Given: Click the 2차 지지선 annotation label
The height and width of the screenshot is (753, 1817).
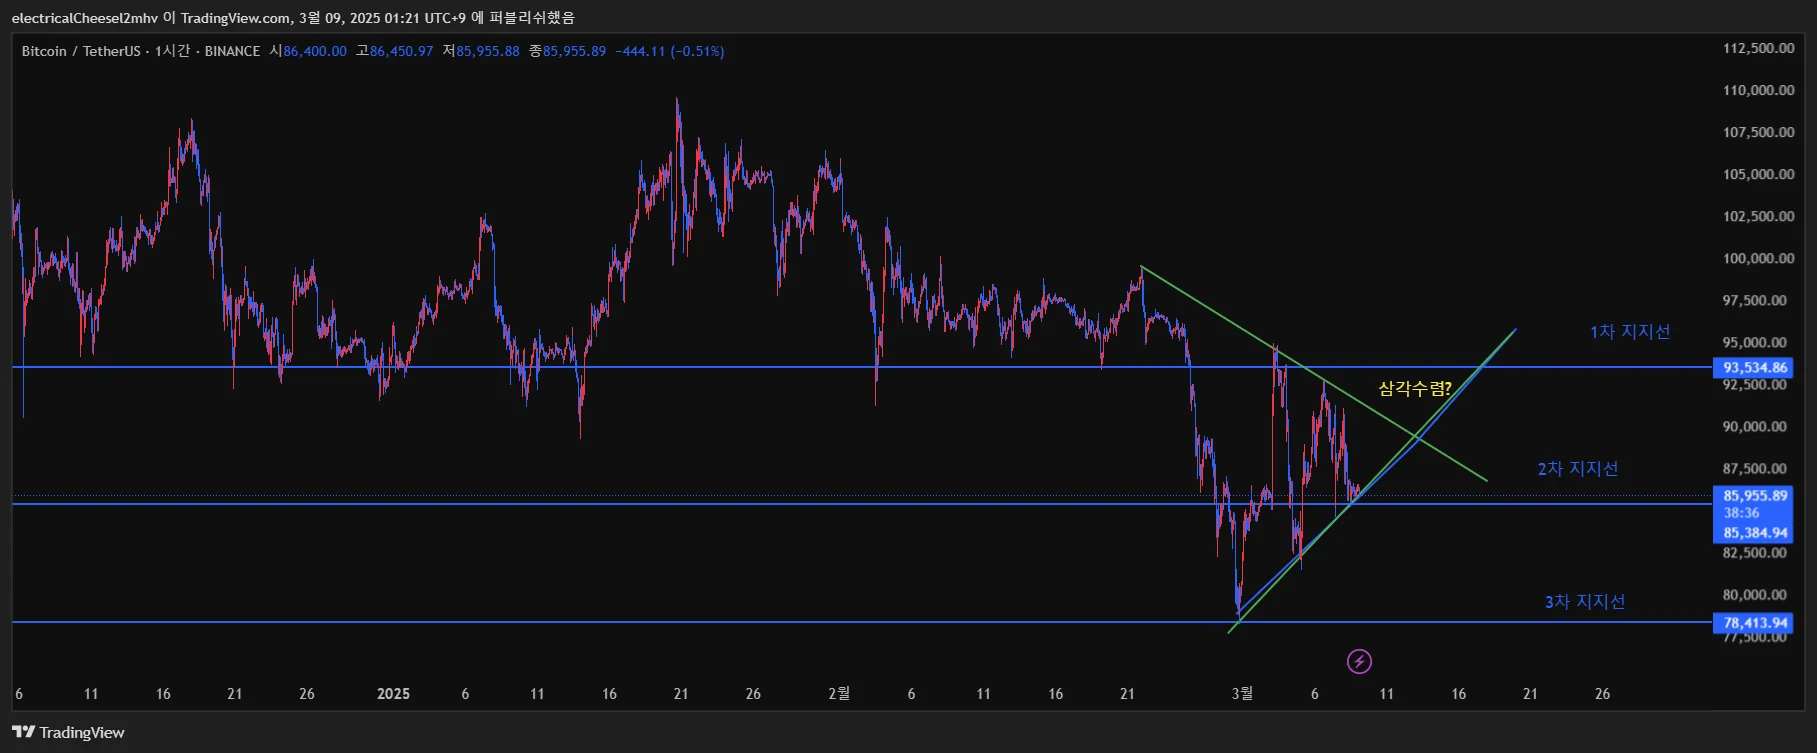Looking at the screenshot, I should tap(1578, 469).
